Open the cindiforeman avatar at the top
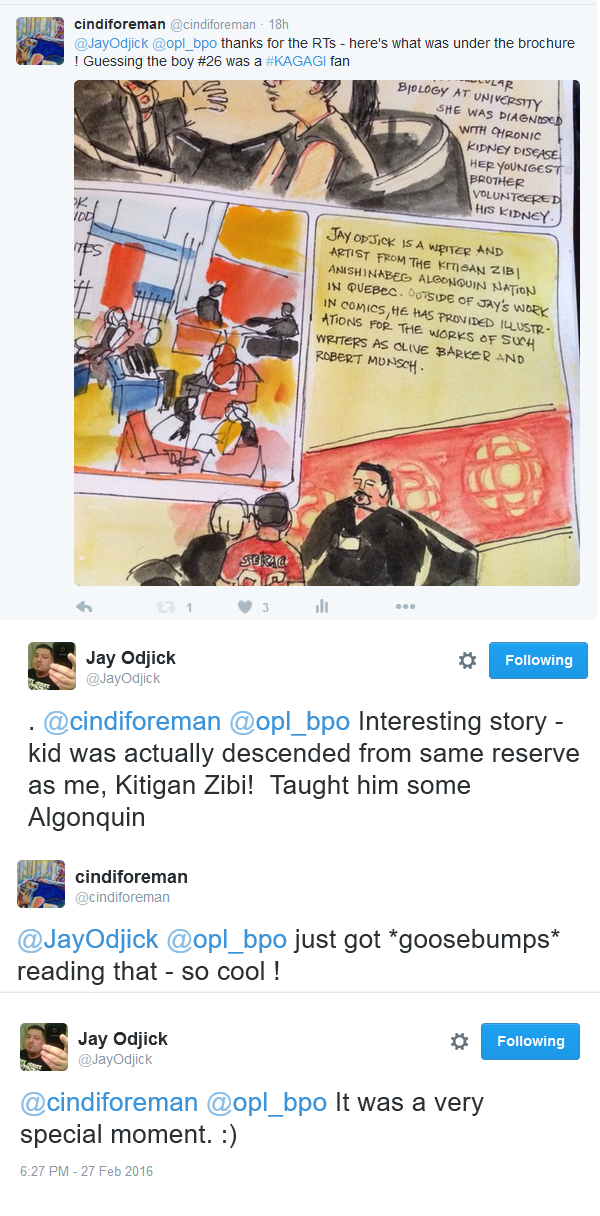 pos(40,41)
